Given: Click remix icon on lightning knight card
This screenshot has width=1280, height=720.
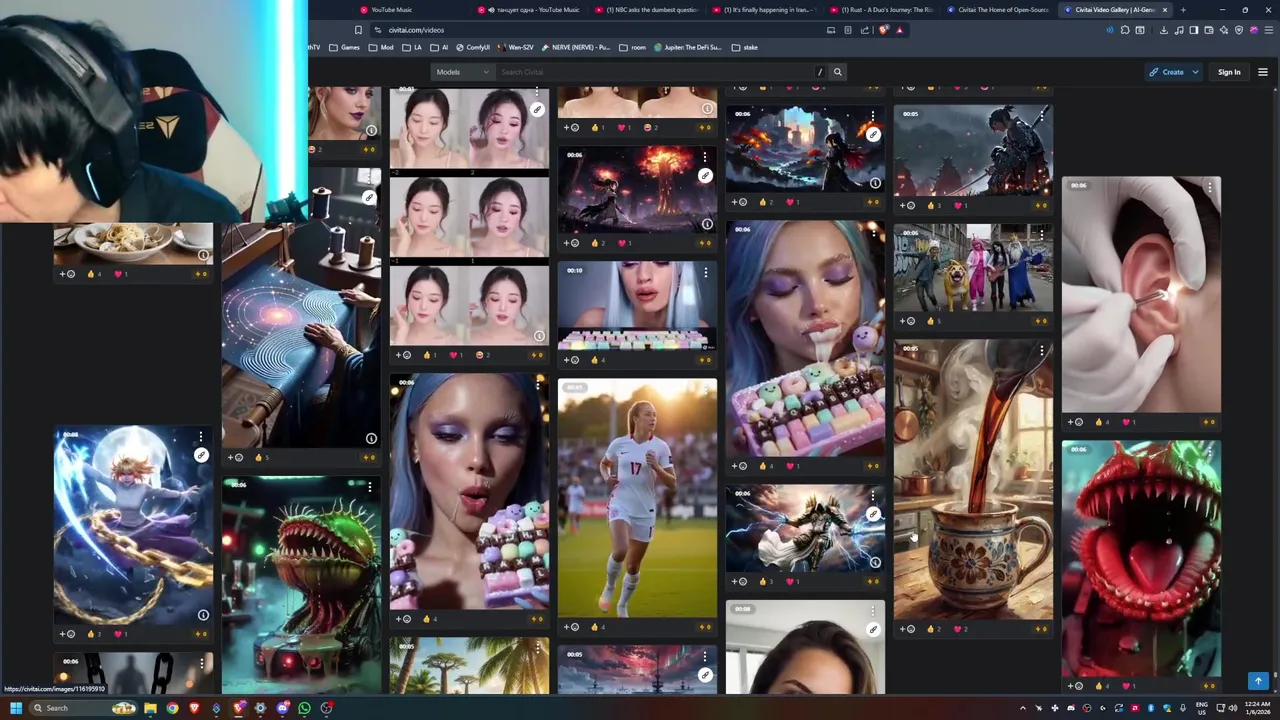Looking at the screenshot, I should (x=873, y=514).
